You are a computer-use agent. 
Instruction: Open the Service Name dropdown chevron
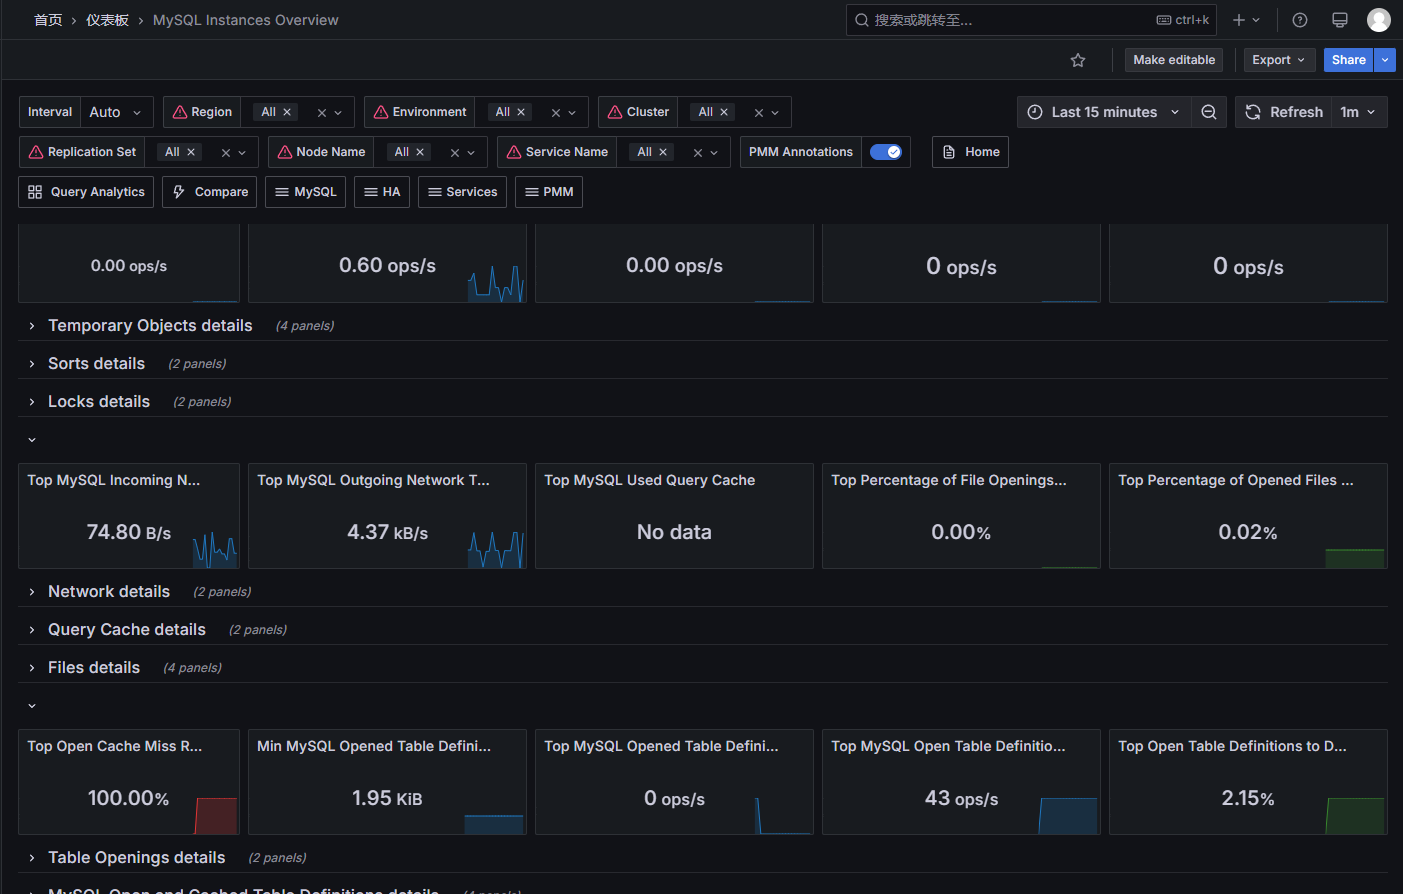714,153
